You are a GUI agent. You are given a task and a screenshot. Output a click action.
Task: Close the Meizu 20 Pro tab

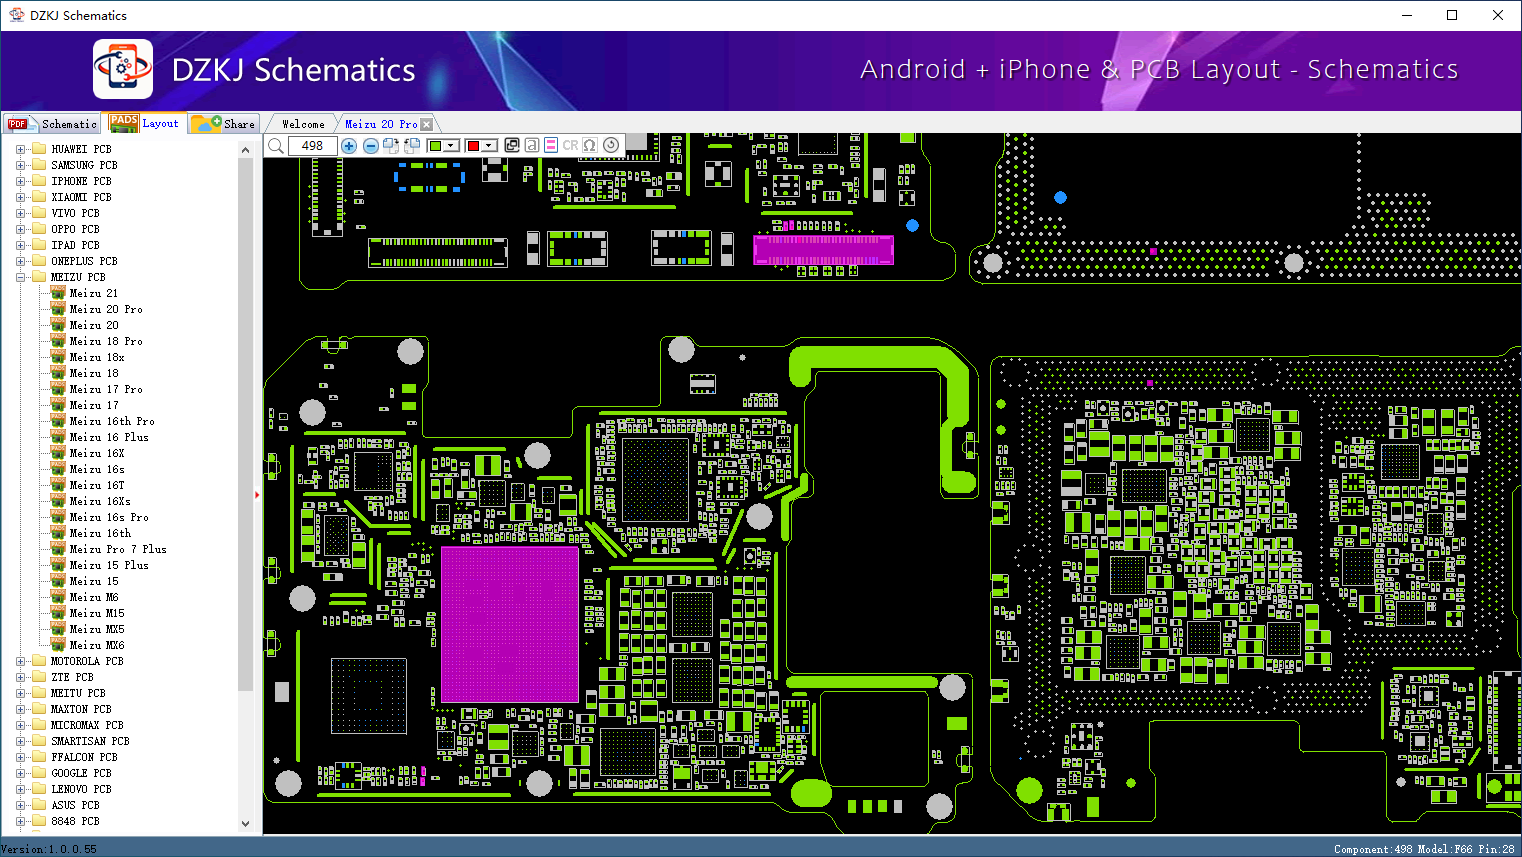[x=427, y=124]
